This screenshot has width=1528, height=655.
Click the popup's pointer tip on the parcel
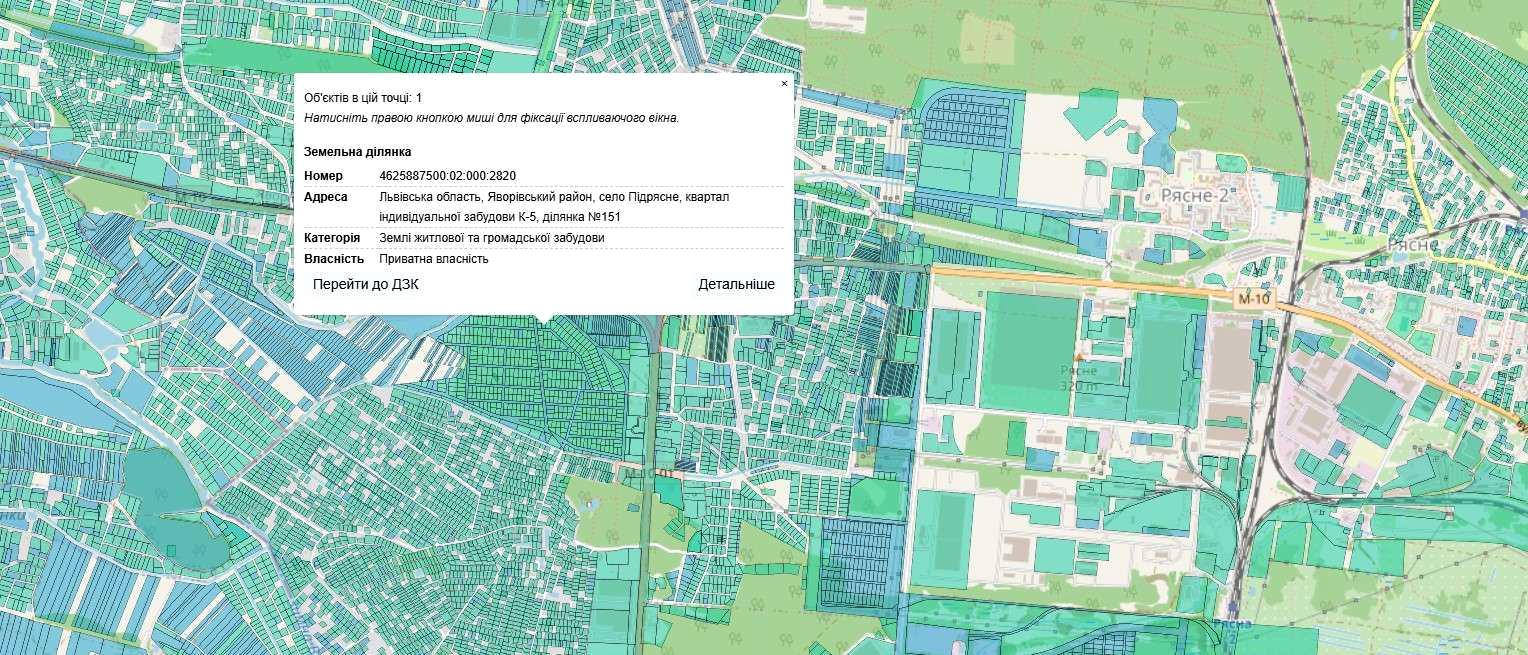[543, 321]
